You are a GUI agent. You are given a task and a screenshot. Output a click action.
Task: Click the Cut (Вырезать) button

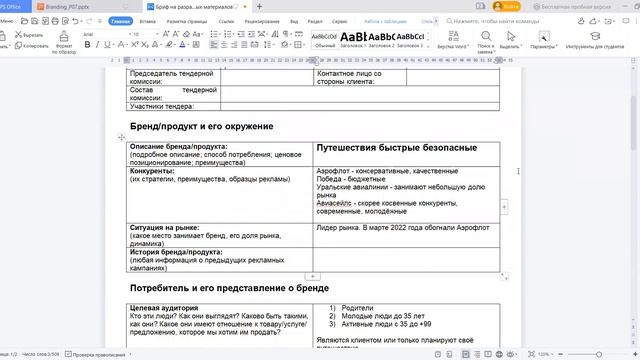tap(29, 35)
